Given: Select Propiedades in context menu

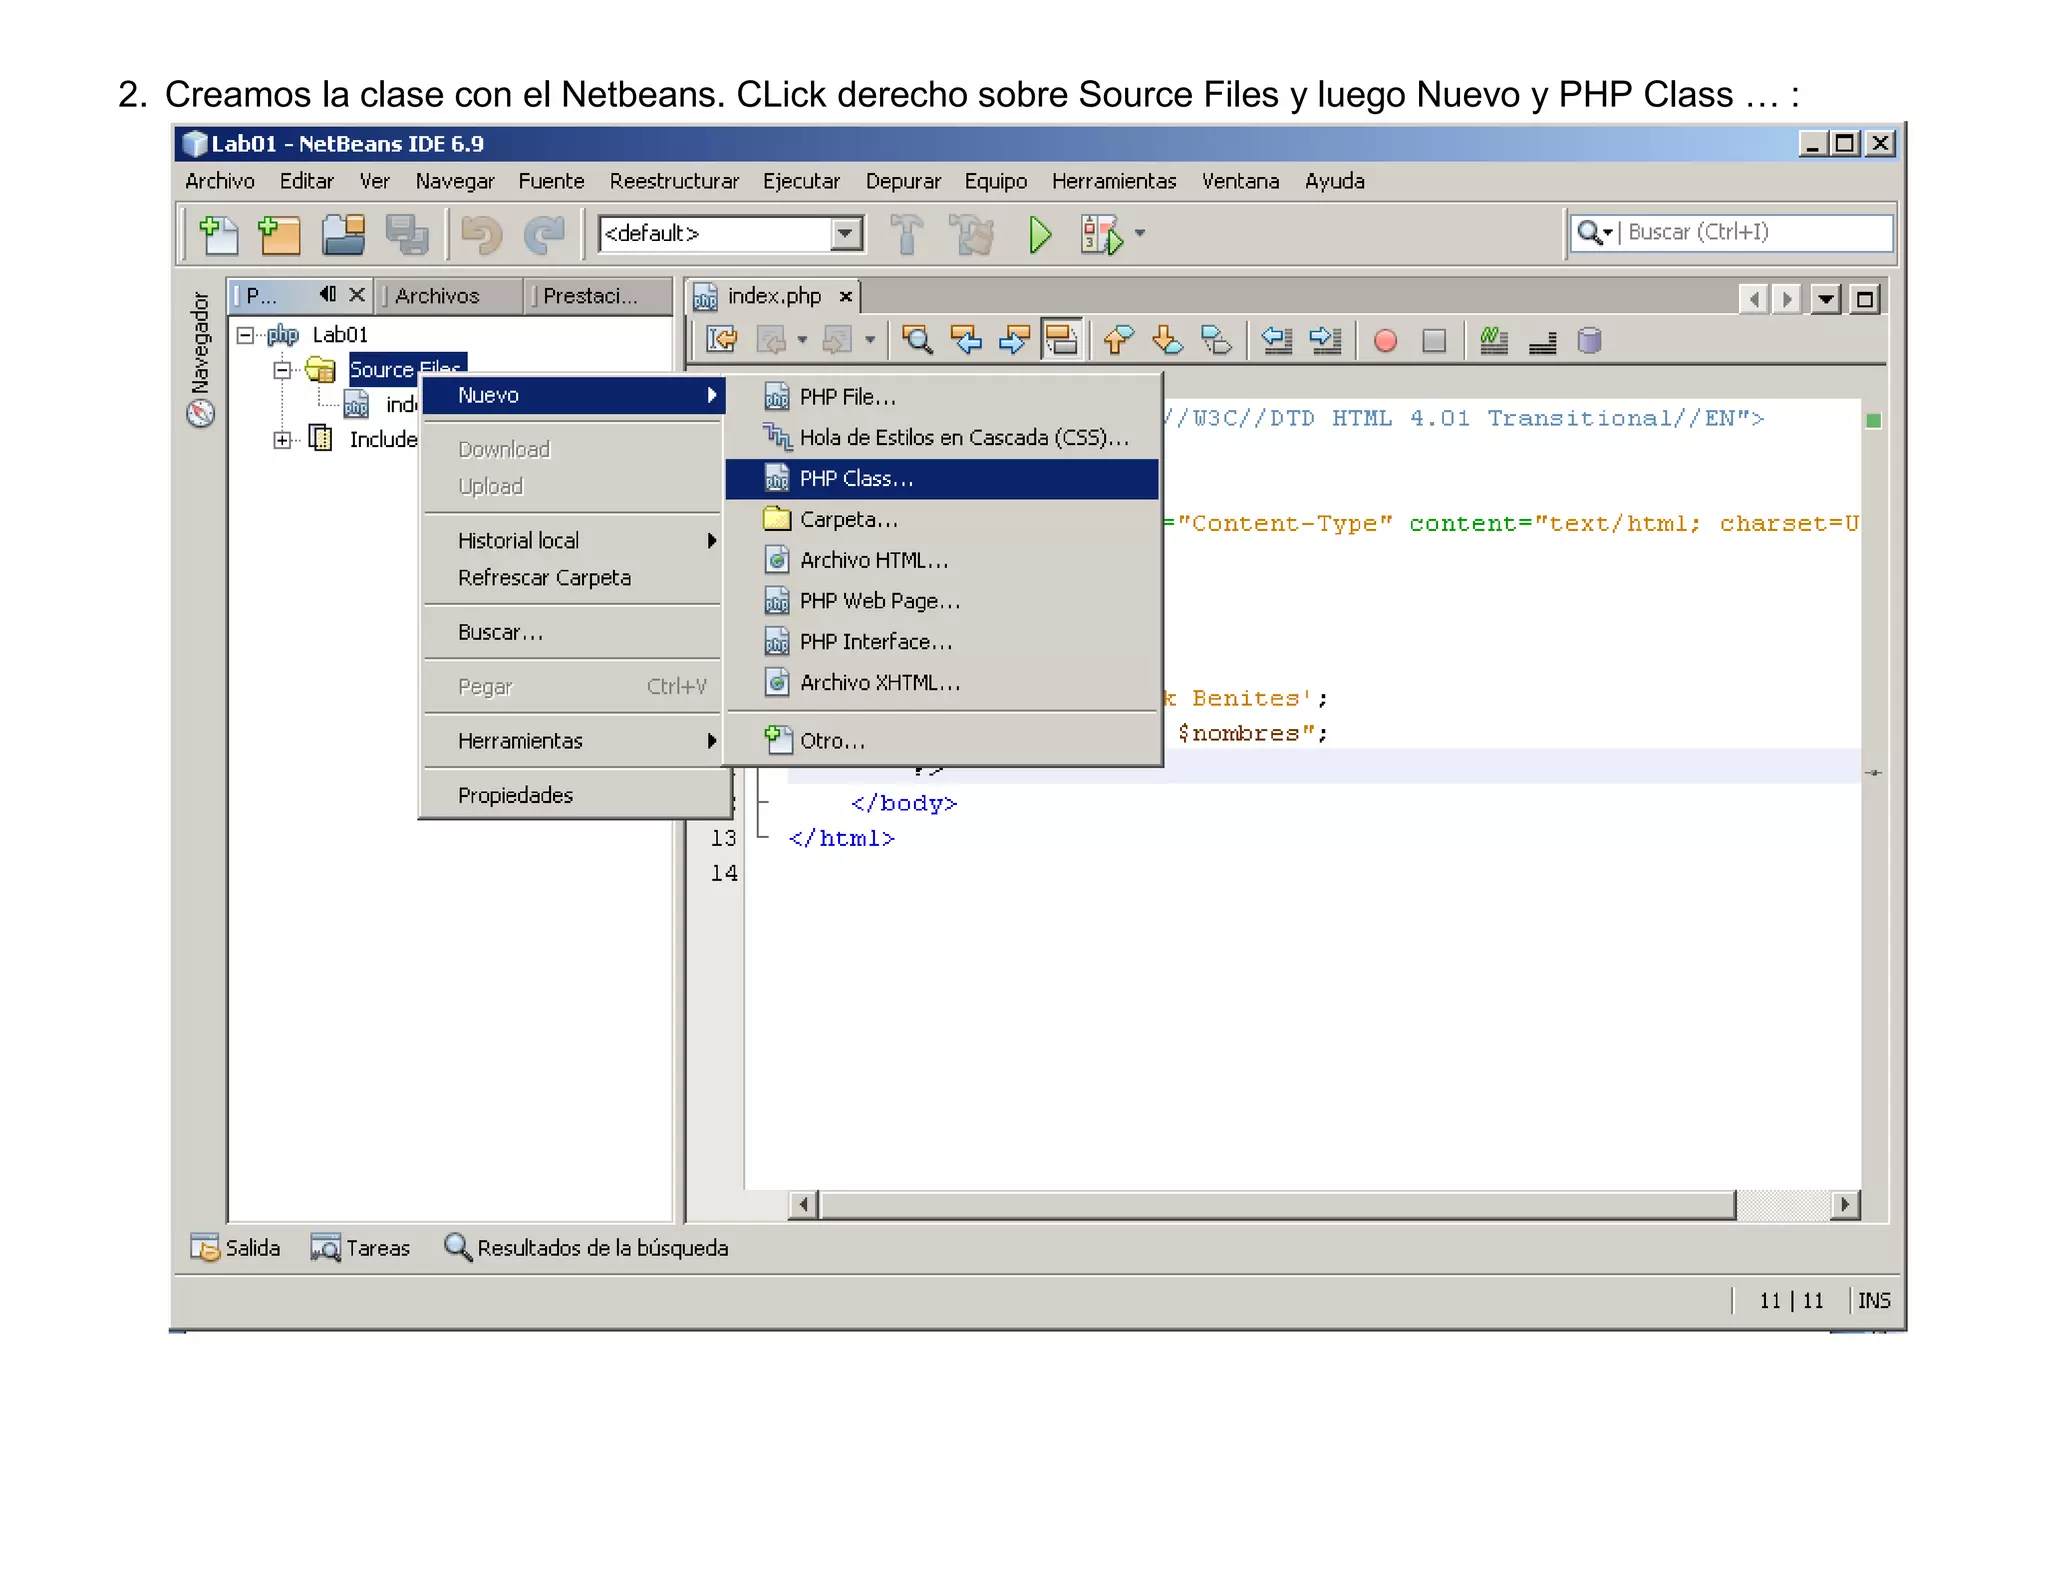Looking at the screenshot, I should click(573, 796).
